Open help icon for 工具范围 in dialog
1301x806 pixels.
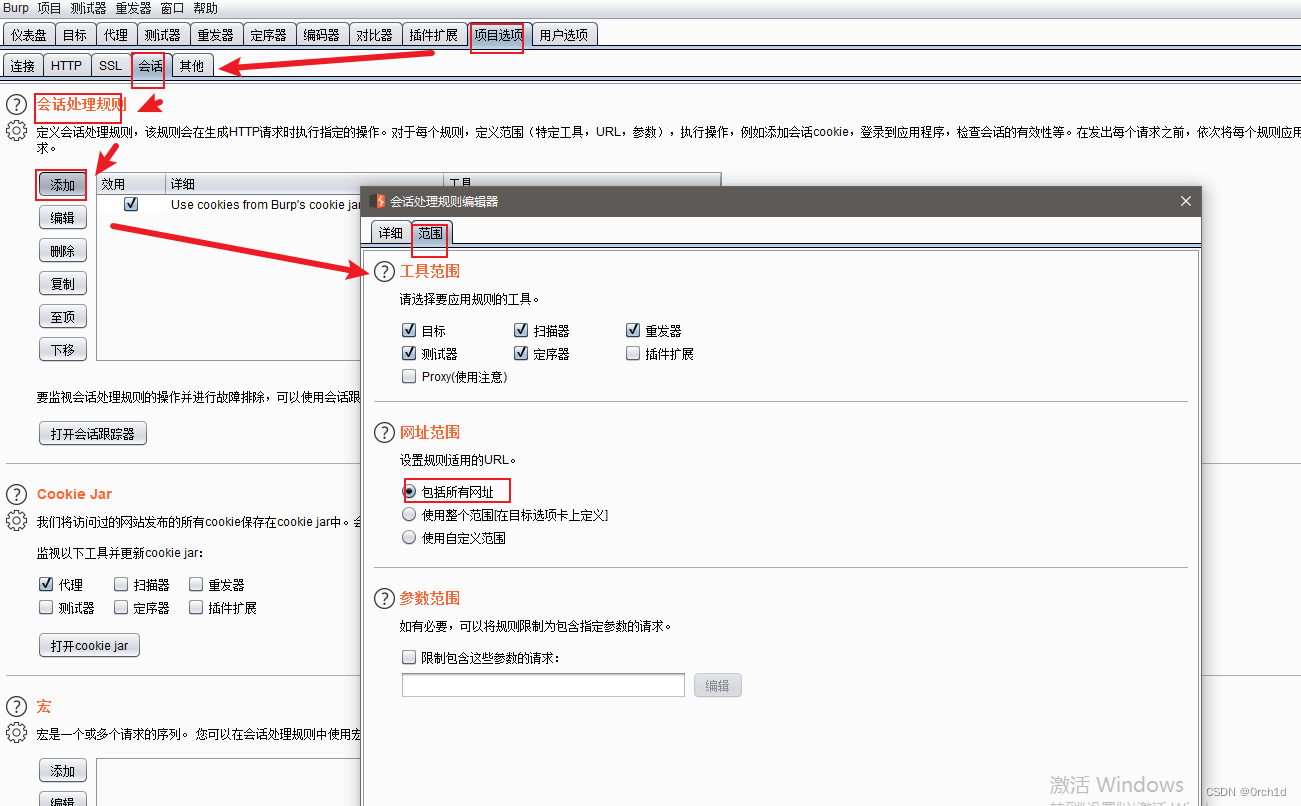click(x=384, y=272)
